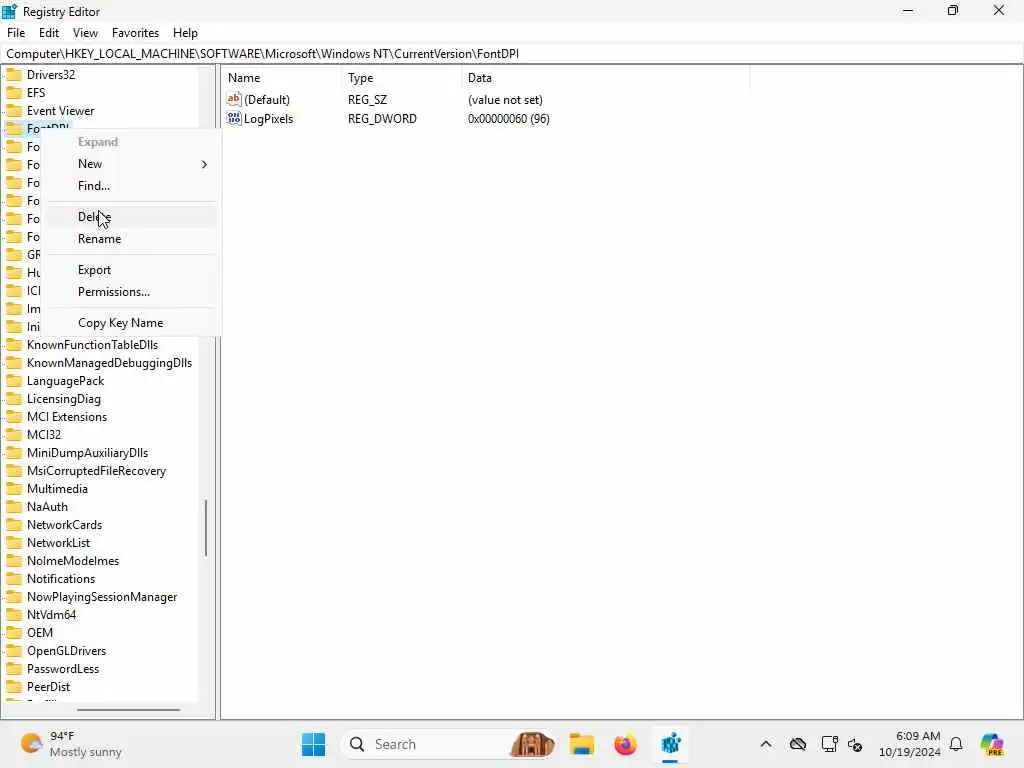Open the File menu
Image resolution: width=1024 pixels, height=768 pixels.
pos(16,33)
